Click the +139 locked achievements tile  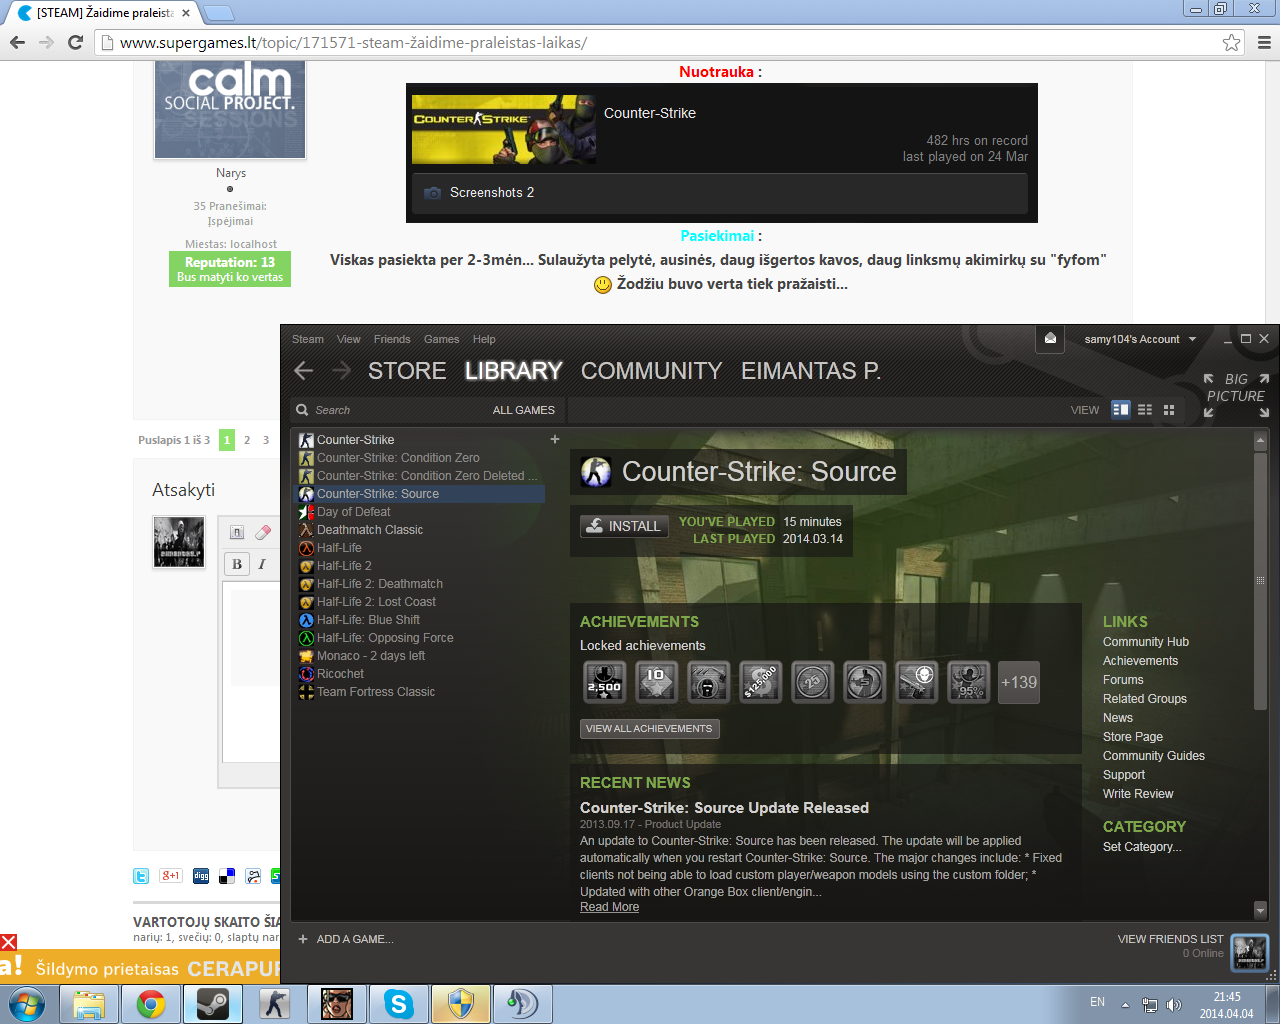[1019, 682]
